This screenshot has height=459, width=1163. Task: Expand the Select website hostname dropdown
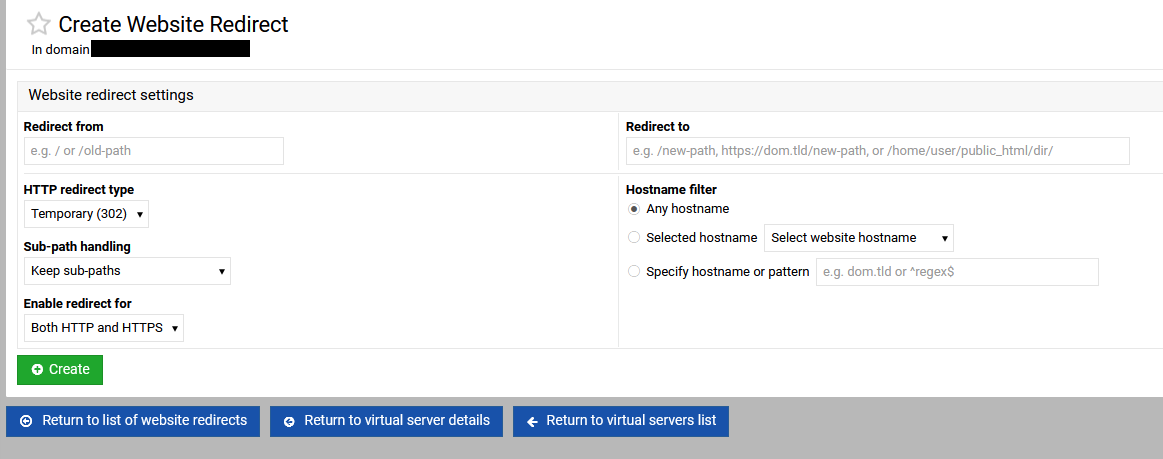pyautogui.click(x=858, y=238)
